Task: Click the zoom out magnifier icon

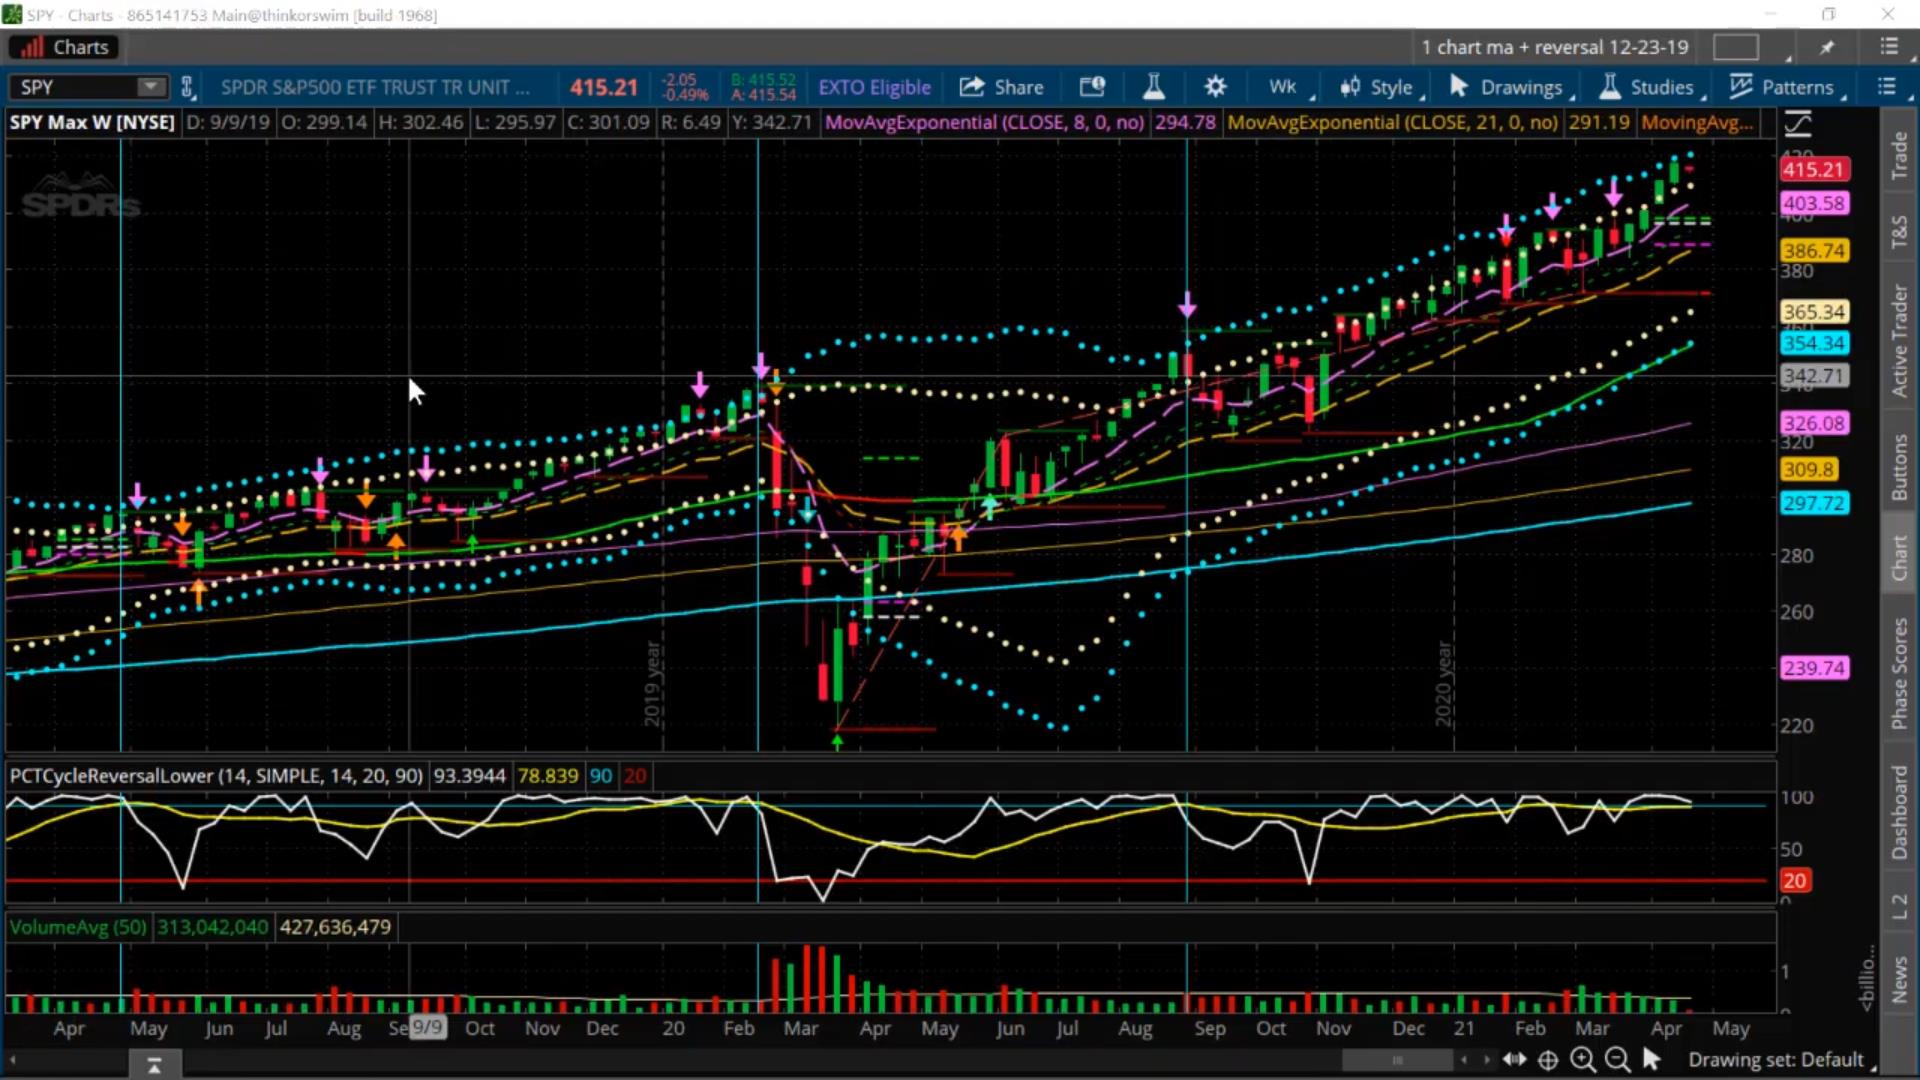Action: (x=1616, y=1060)
